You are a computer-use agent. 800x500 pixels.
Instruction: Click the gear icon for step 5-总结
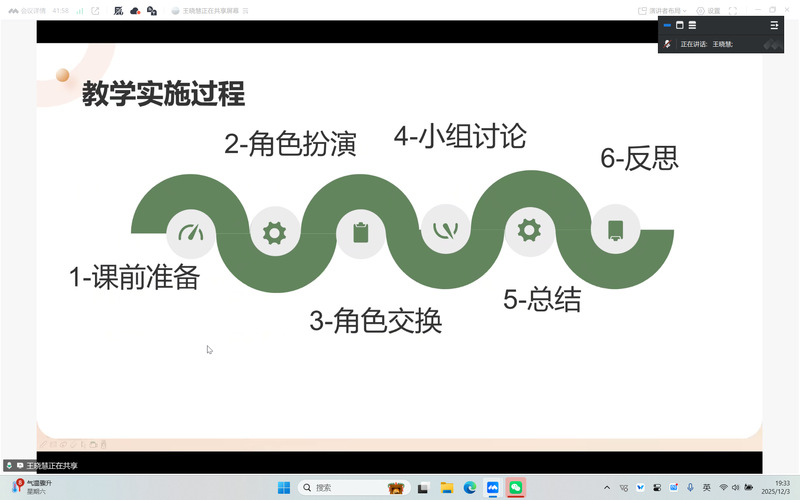pos(529,230)
